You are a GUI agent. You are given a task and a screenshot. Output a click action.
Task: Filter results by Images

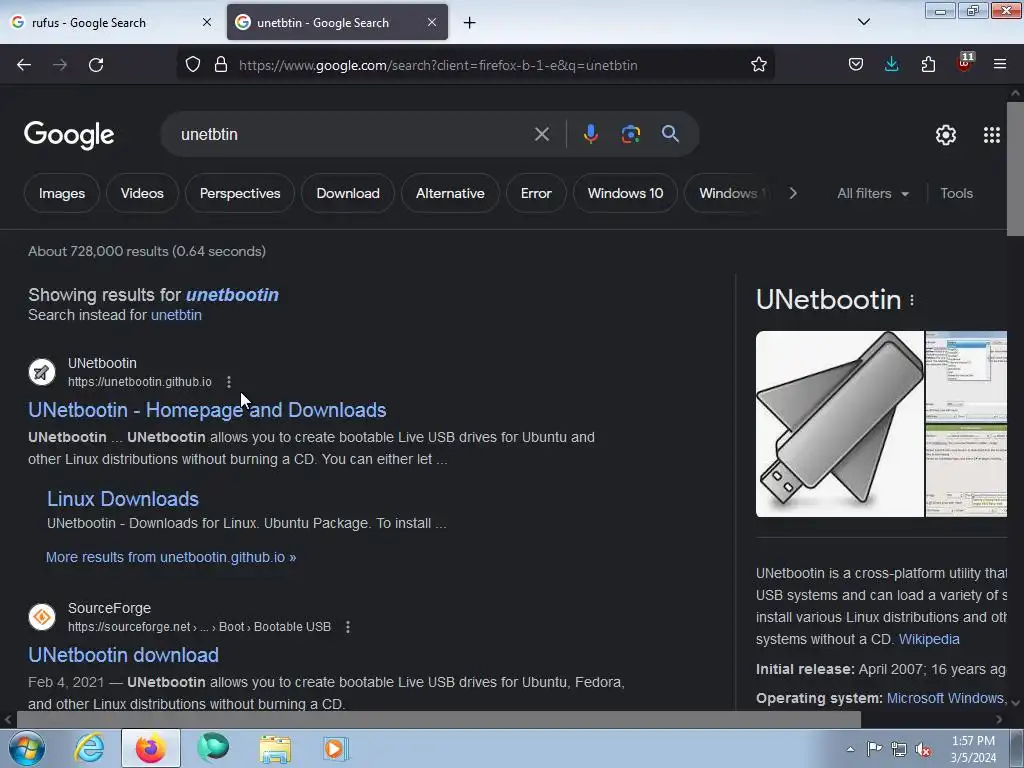coord(62,193)
